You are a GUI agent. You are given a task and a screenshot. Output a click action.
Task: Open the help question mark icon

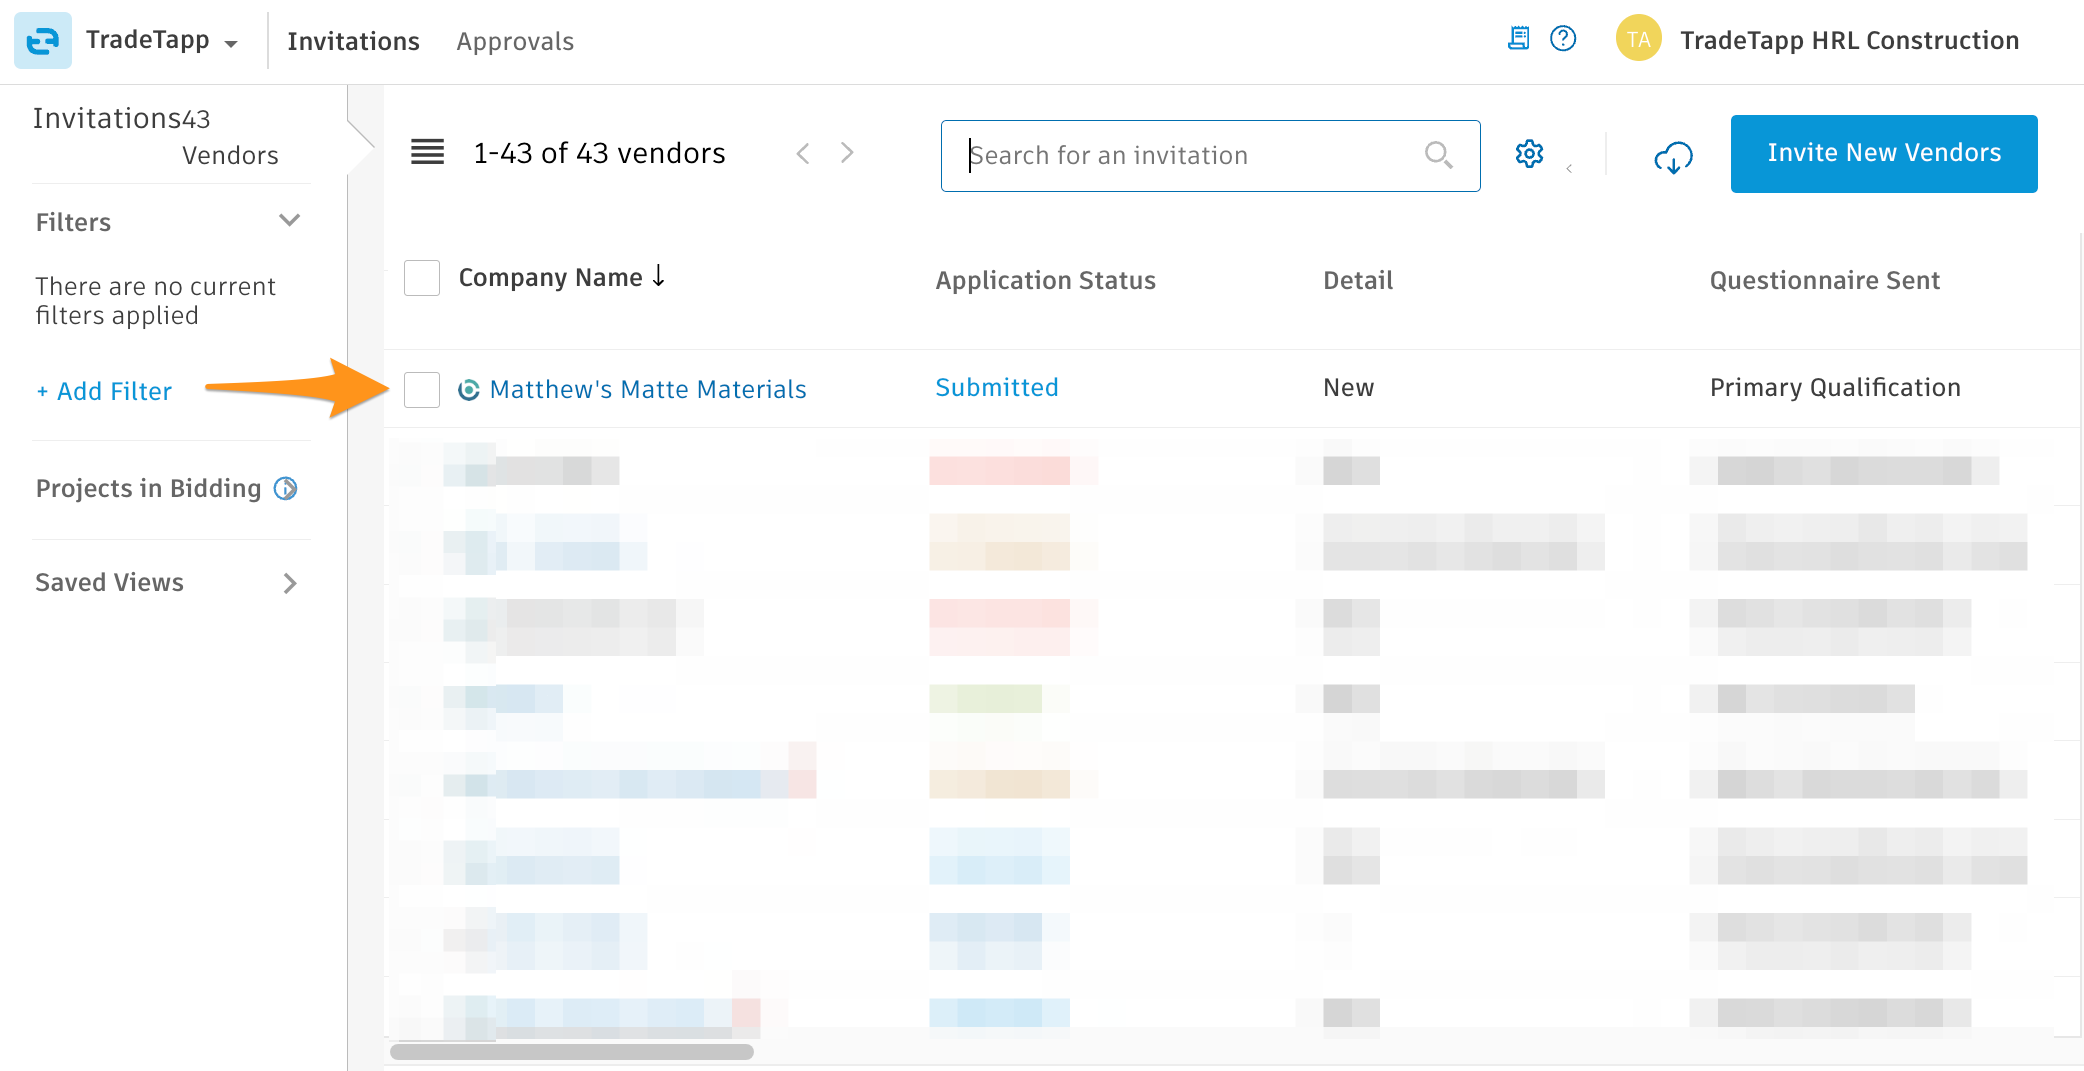[1563, 39]
